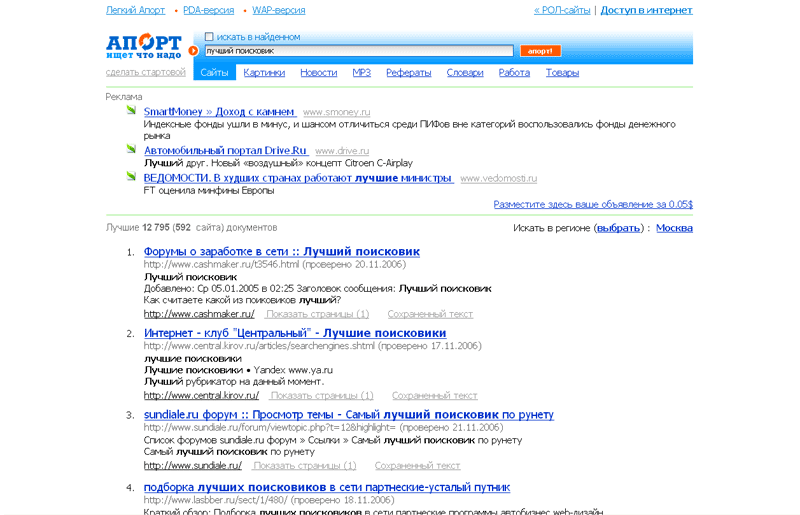Open 'Доступ в интернет' link

click(646, 10)
